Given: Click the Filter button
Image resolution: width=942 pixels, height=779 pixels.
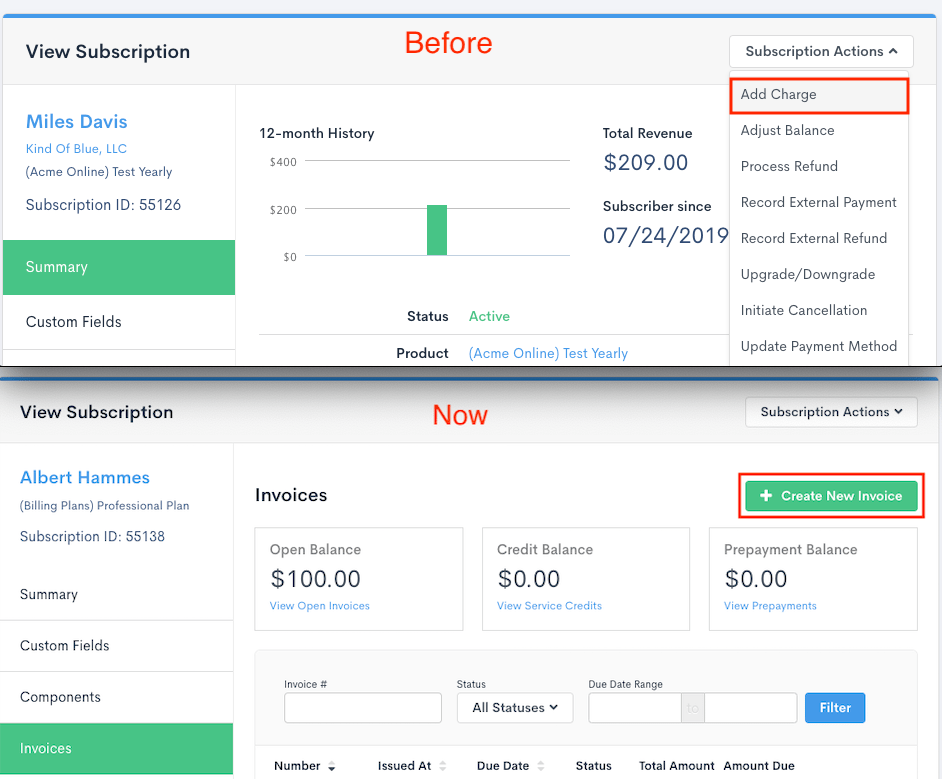Looking at the screenshot, I should [835, 708].
